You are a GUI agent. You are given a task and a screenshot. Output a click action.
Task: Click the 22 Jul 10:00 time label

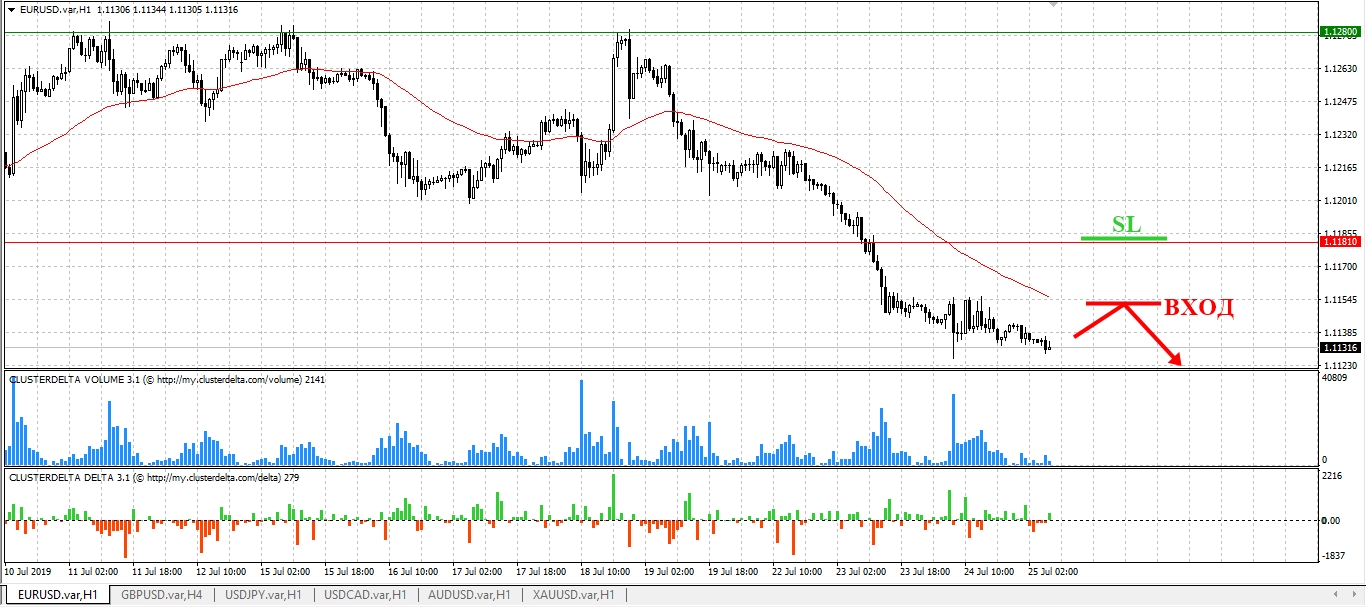click(797, 572)
